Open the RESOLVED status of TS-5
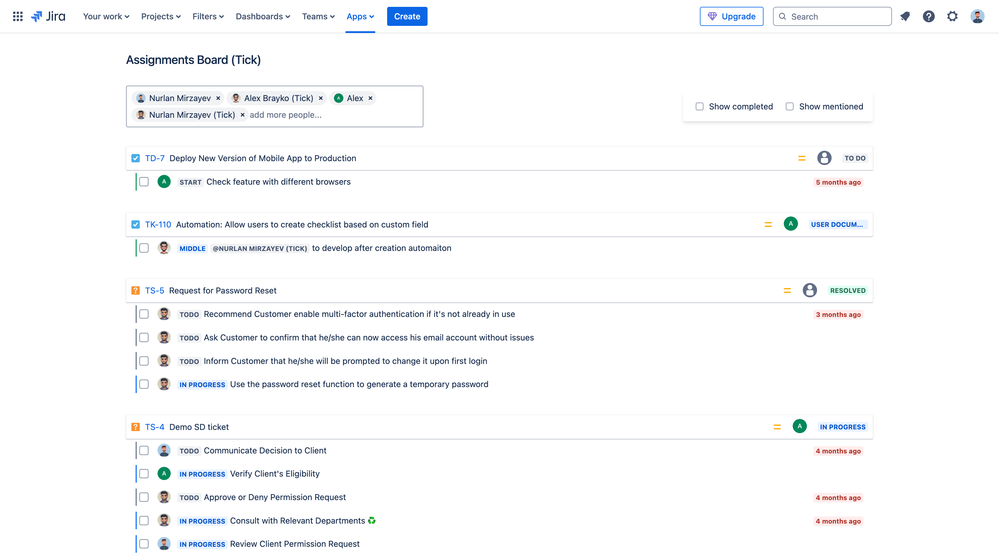 point(847,290)
